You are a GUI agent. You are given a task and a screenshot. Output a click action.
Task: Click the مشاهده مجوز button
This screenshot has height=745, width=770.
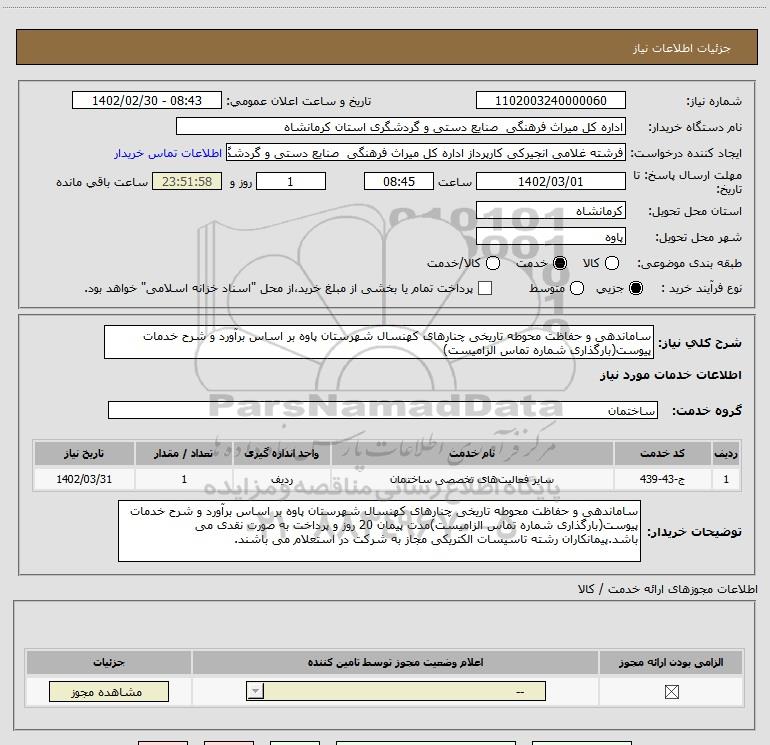109,691
